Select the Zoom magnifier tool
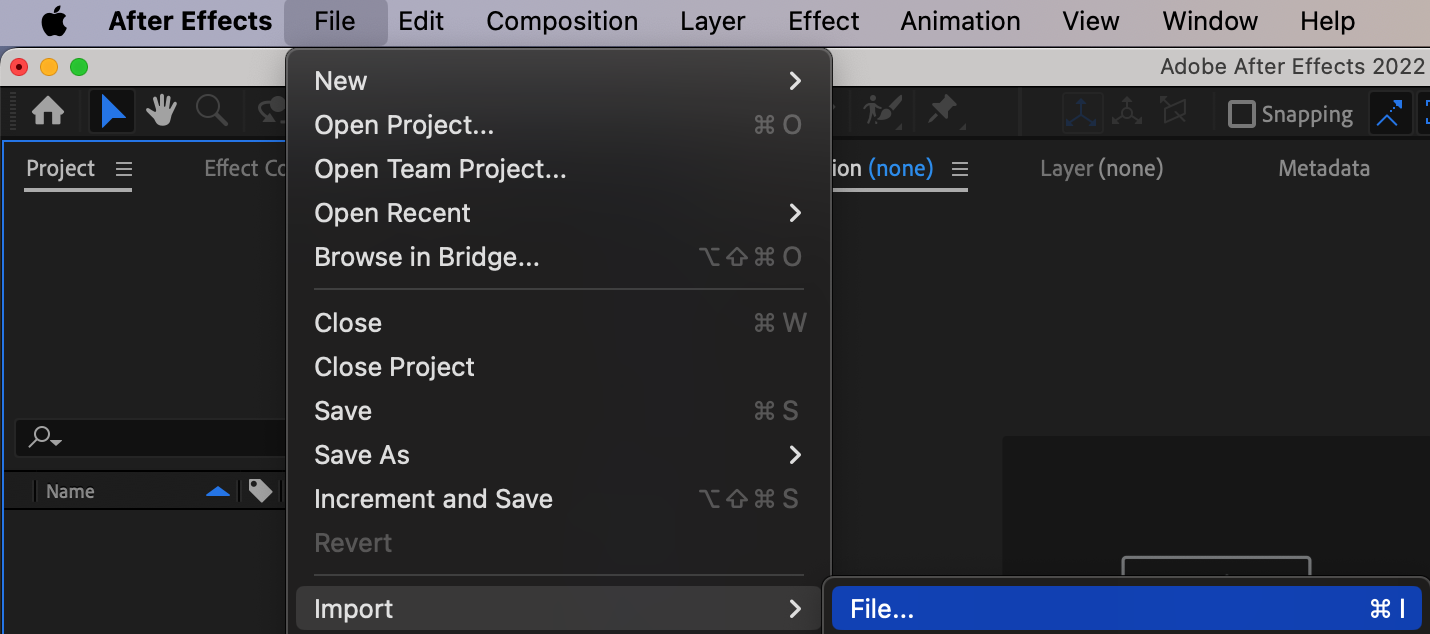Image resolution: width=1430 pixels, height=634 pixels. coord(211,111)
